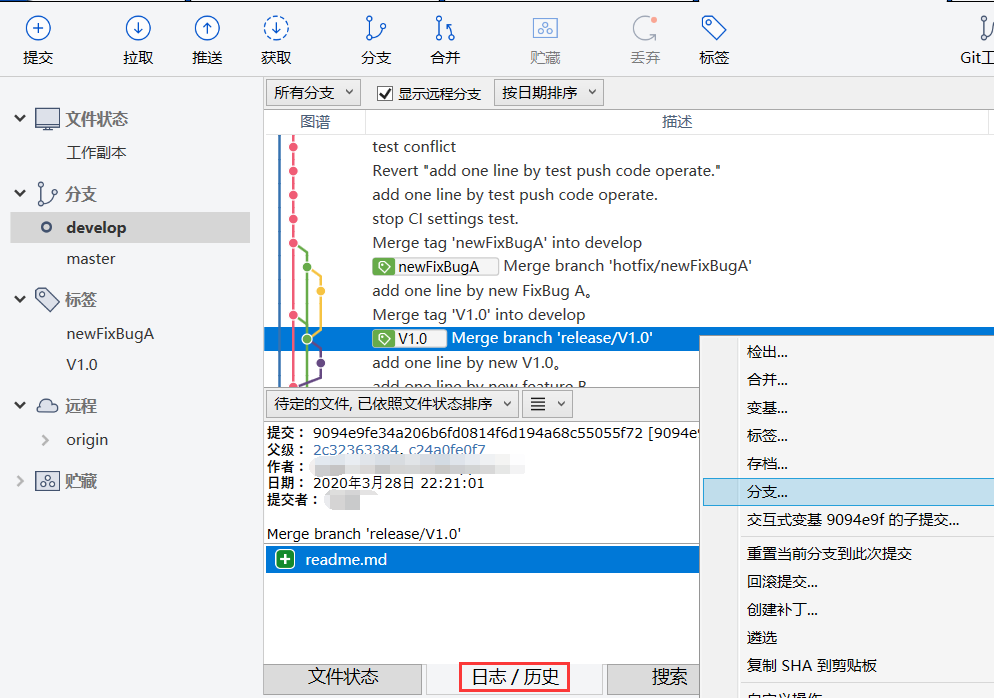994x698 pixels.
Task: Click the 图谱 column header
Action: 315,122
